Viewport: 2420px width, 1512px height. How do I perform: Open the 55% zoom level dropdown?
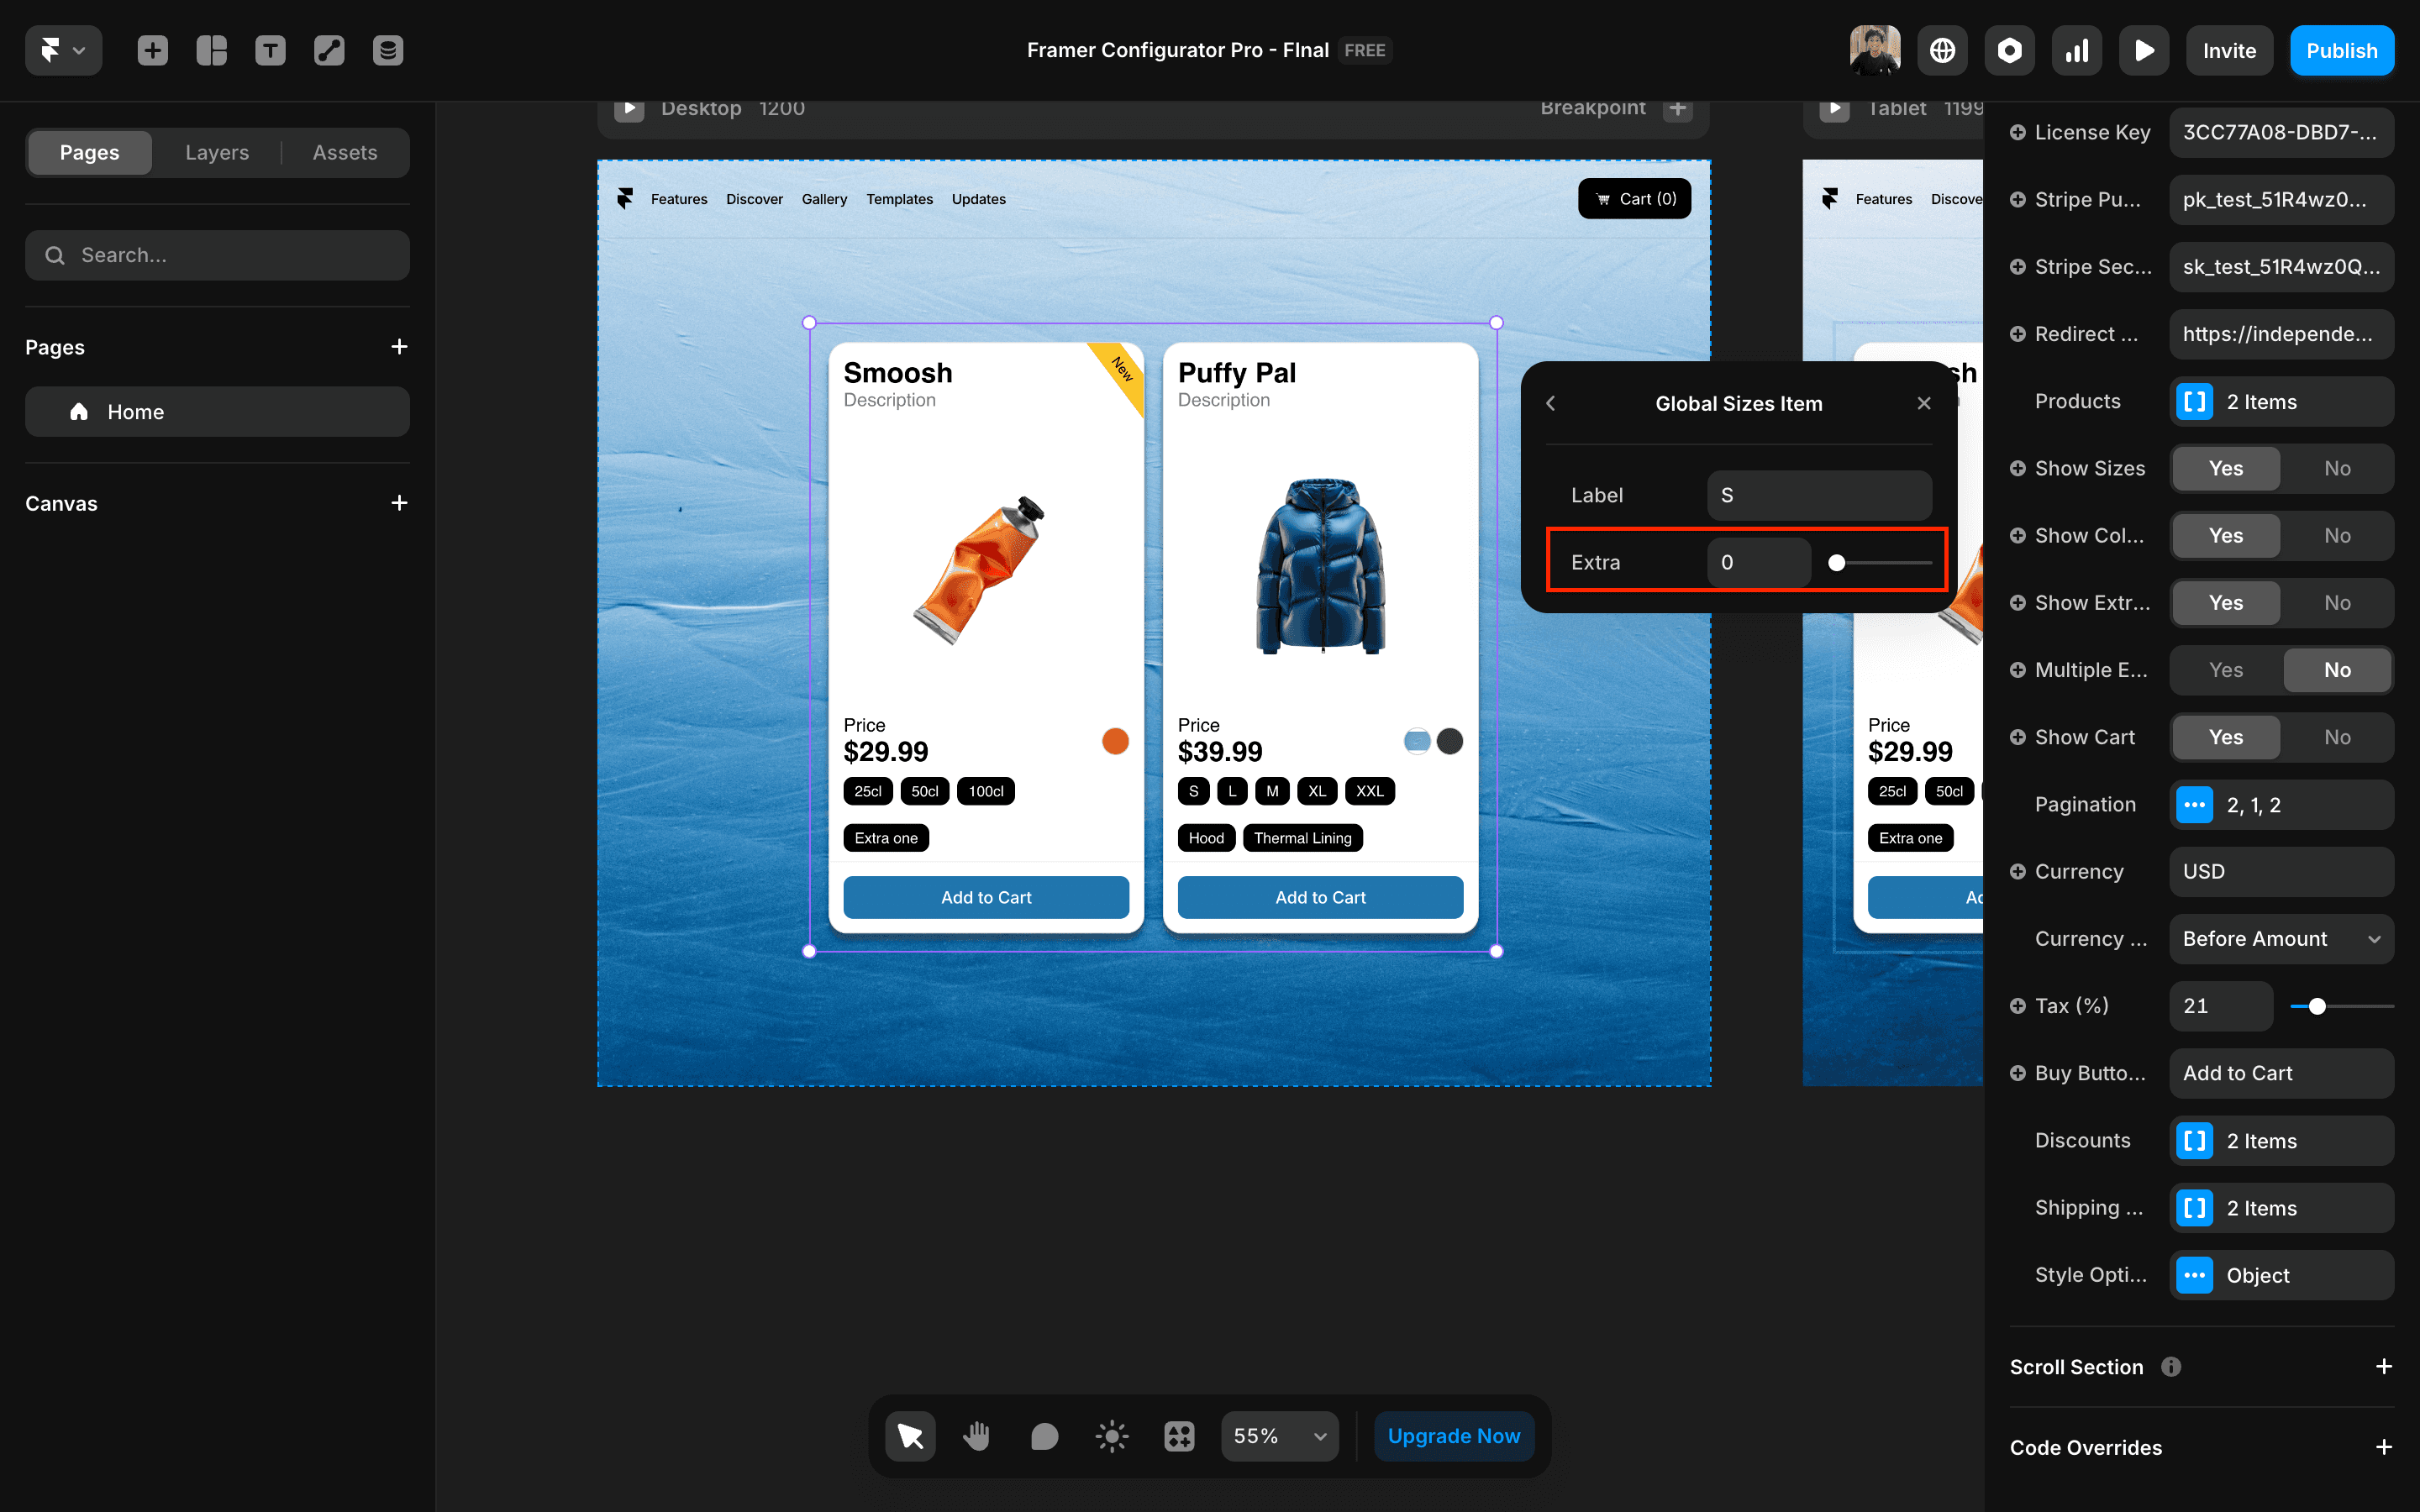point(1279,1436)
